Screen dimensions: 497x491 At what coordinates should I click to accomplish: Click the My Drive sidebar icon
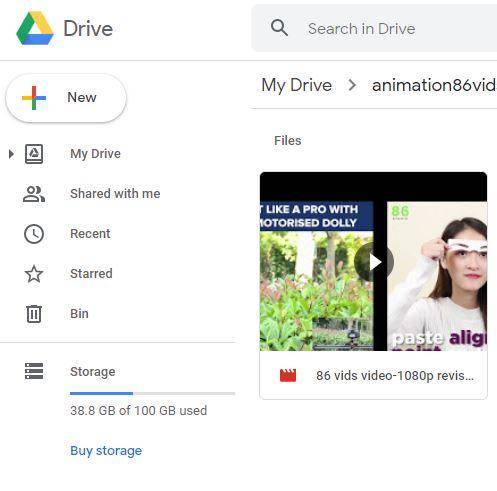[x=34, y=154]
